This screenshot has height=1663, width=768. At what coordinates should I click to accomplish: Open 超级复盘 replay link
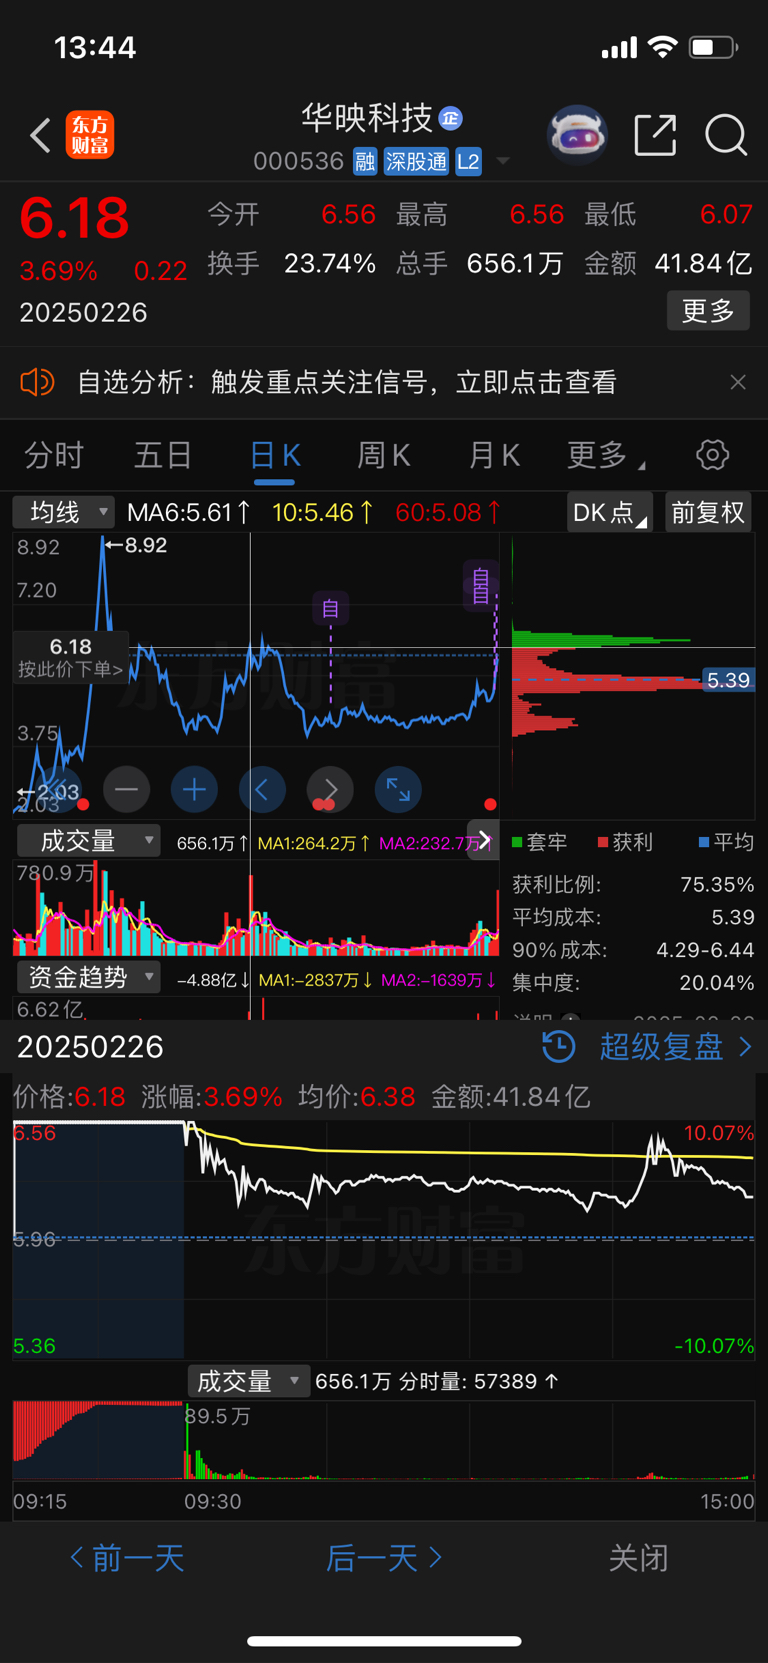pyautogui.click(x=661, y=1047)
